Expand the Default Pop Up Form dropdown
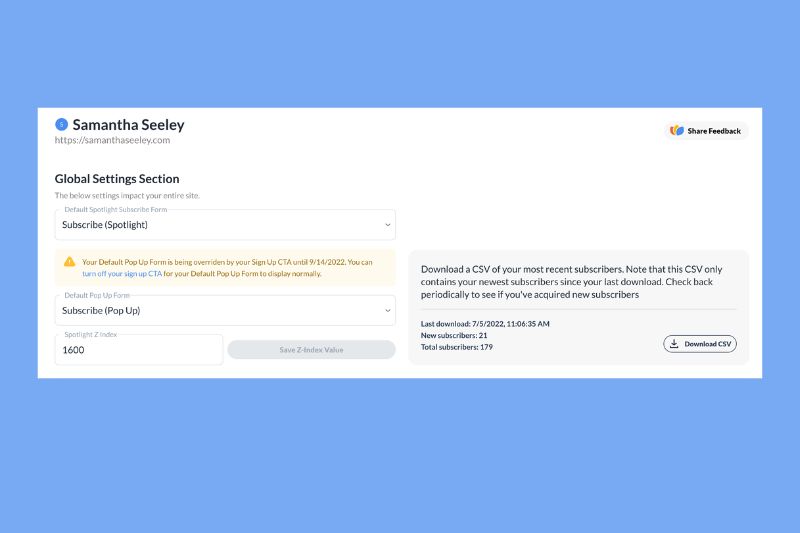Image resolution: width=800 pixels, height=533 pixels. click(225, 310)
